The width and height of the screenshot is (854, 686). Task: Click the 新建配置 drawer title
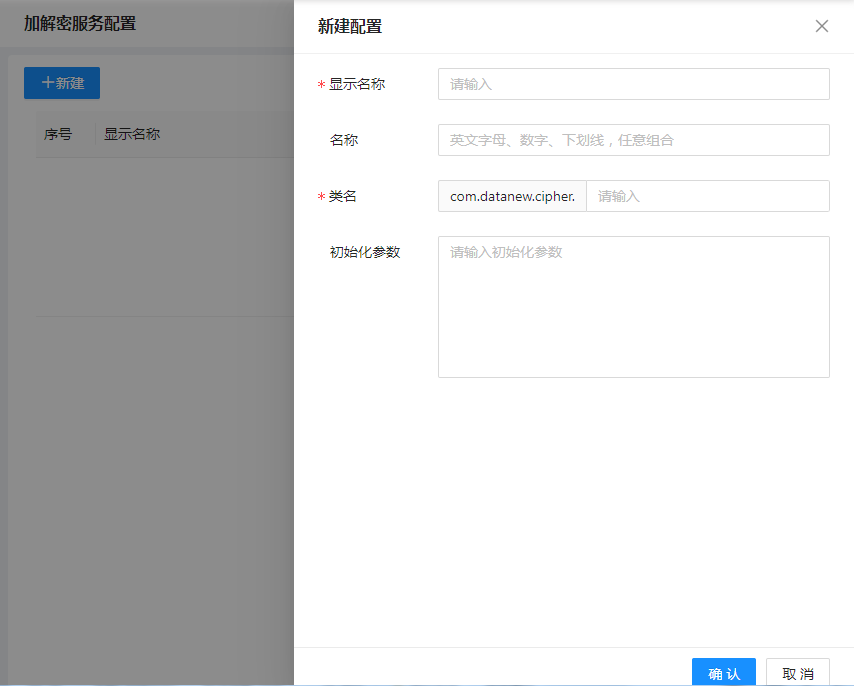click(x=350, y=27)
